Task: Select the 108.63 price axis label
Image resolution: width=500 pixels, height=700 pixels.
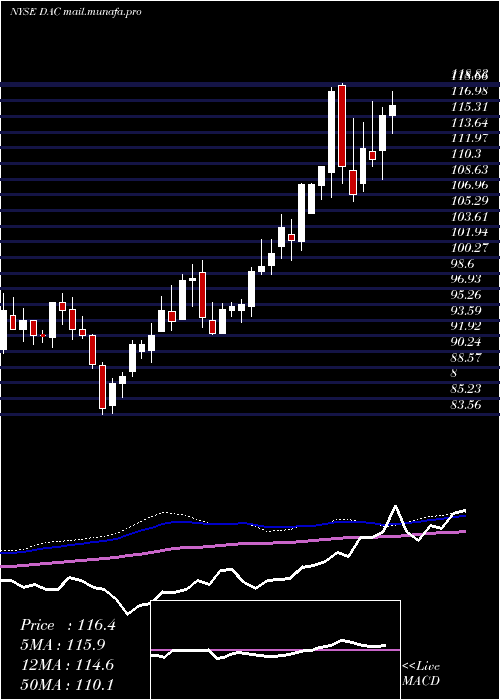Action: tap(469, 170)
